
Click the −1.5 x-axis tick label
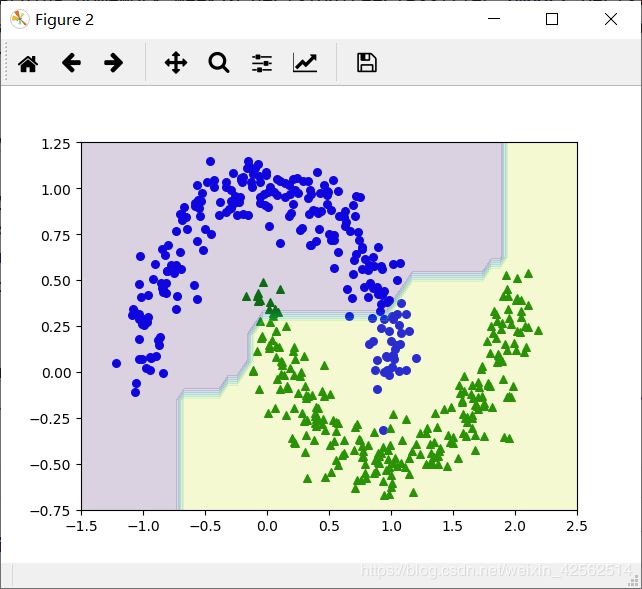(x=81, y=526)
